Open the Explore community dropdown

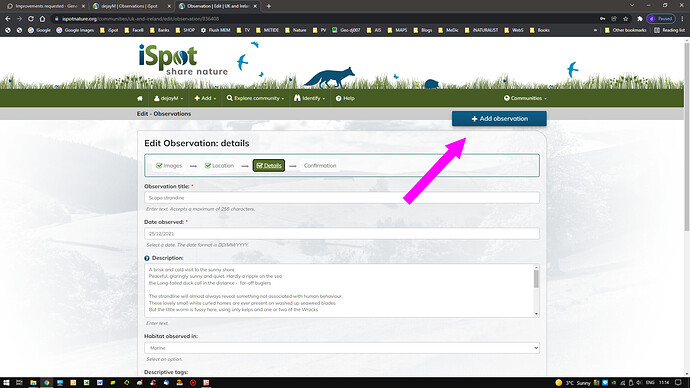click(255, 98)
